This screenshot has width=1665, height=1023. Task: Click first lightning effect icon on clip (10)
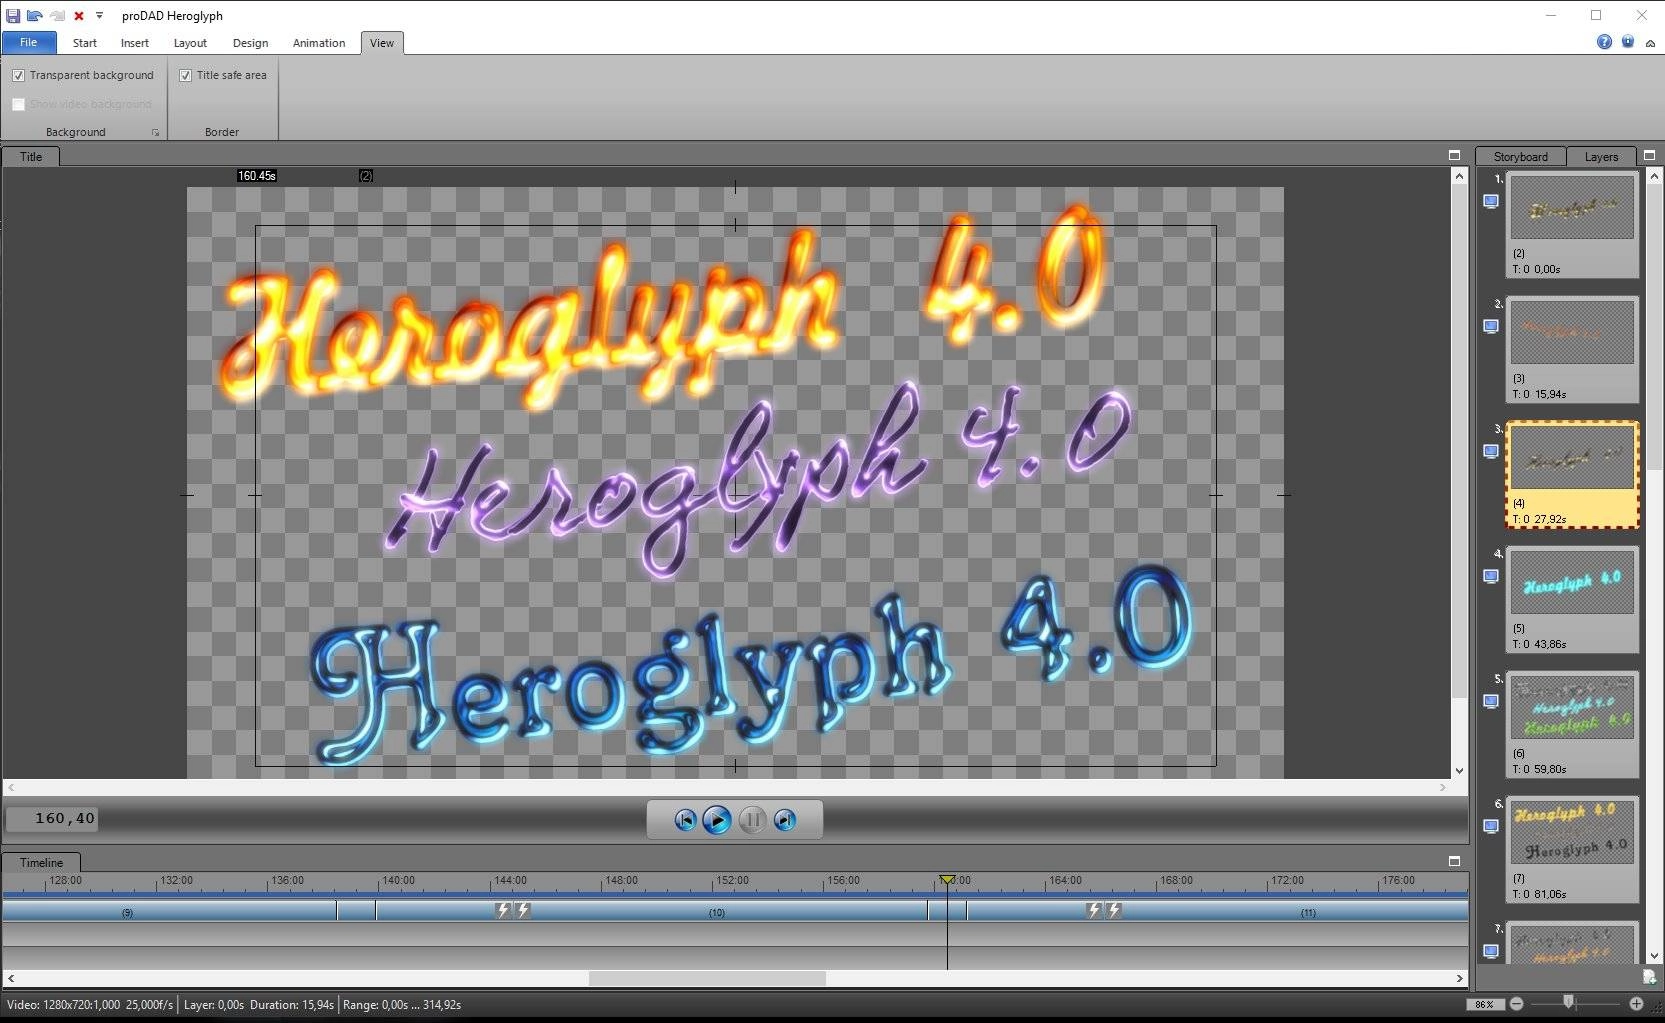(503, 910)
